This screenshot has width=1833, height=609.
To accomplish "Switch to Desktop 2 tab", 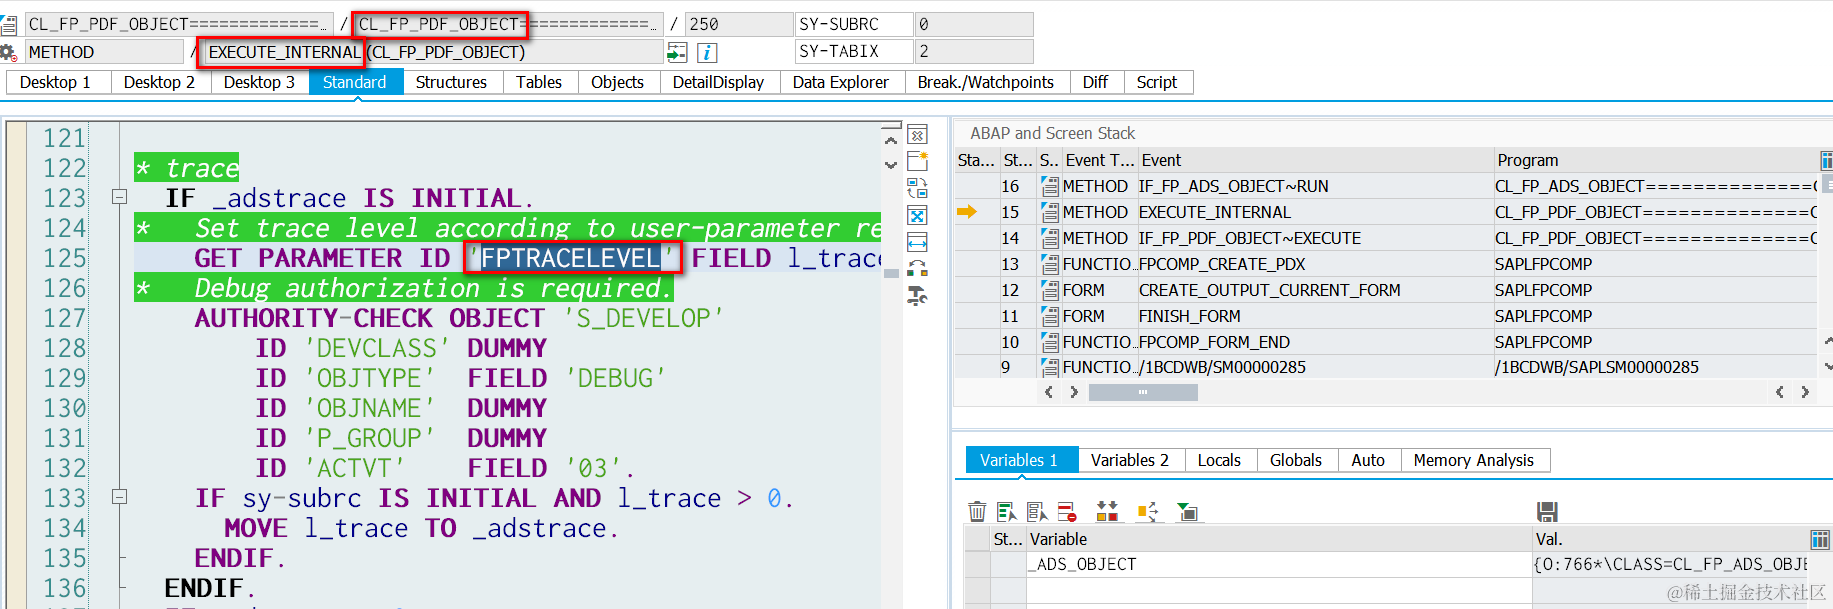I will pos(160,82).
